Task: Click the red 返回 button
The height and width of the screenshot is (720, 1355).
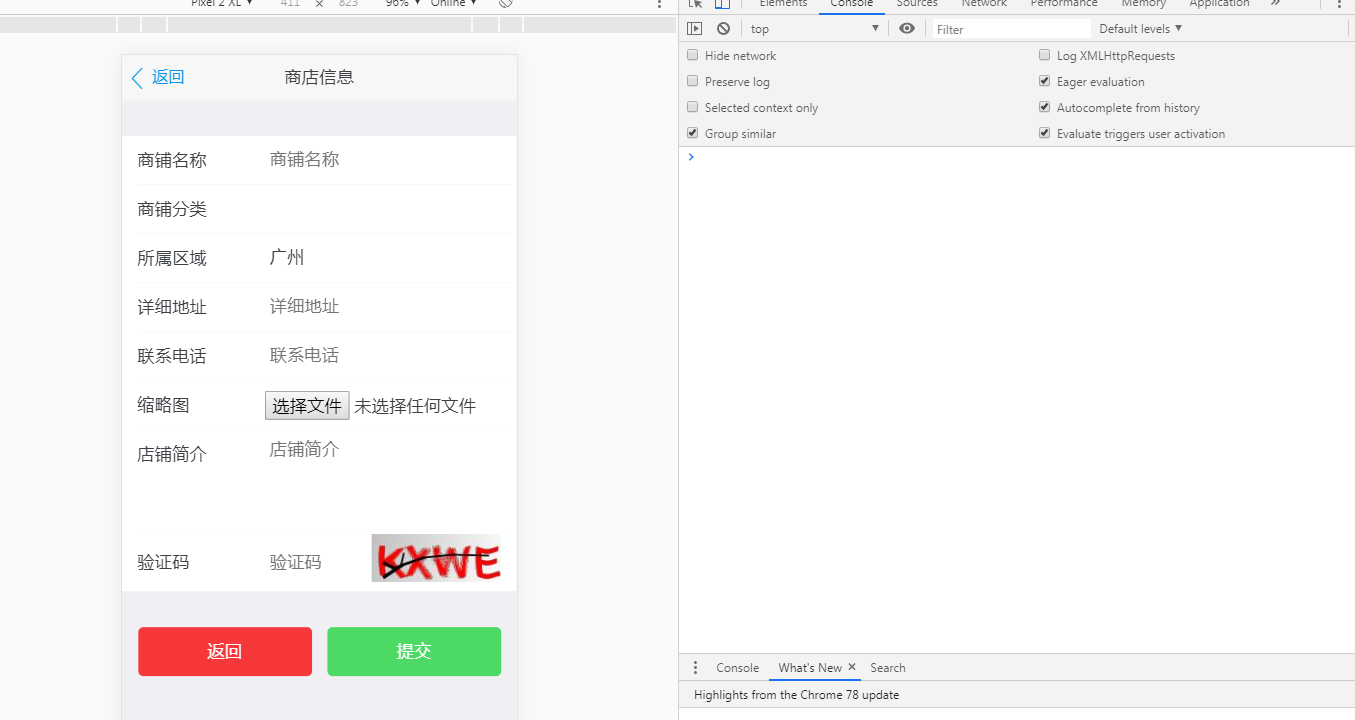Action: pyautogui.click(x=225, y=652)
